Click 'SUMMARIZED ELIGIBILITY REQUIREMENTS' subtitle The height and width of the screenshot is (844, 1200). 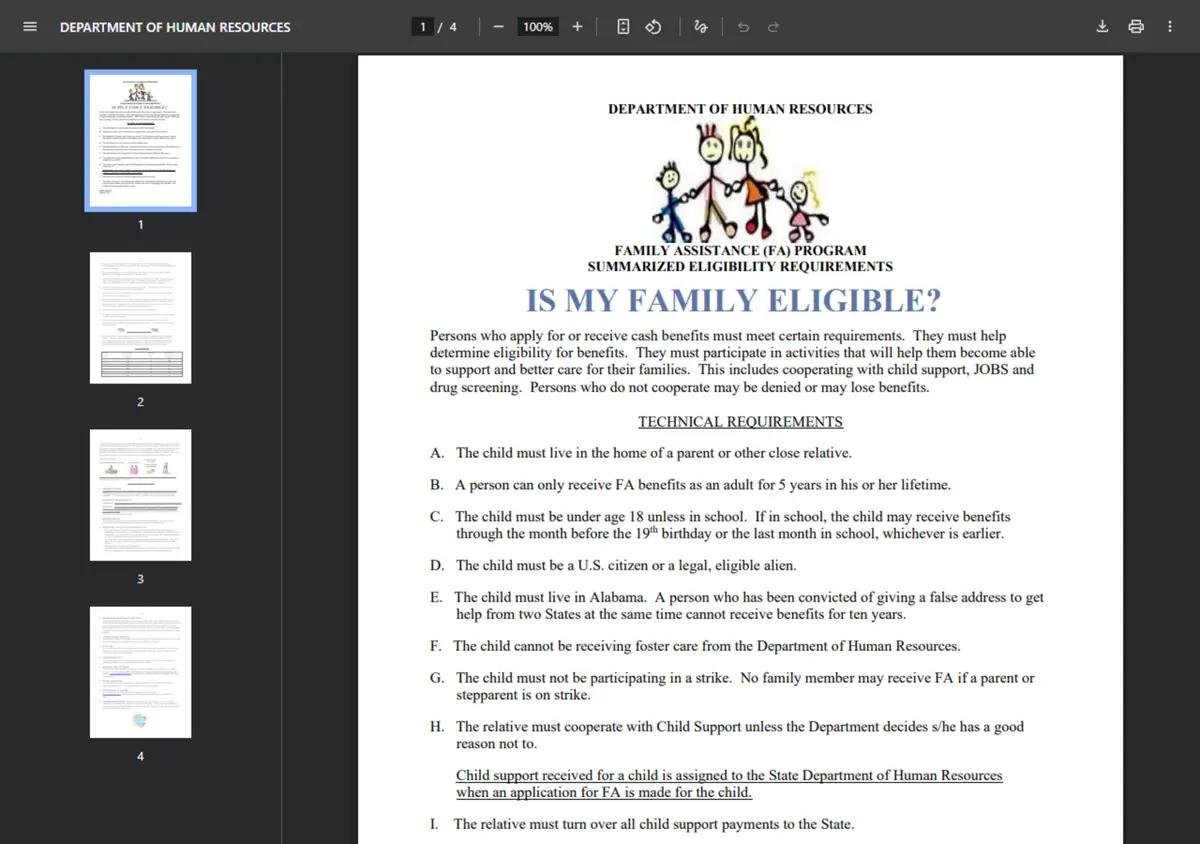tap(740, 267)
